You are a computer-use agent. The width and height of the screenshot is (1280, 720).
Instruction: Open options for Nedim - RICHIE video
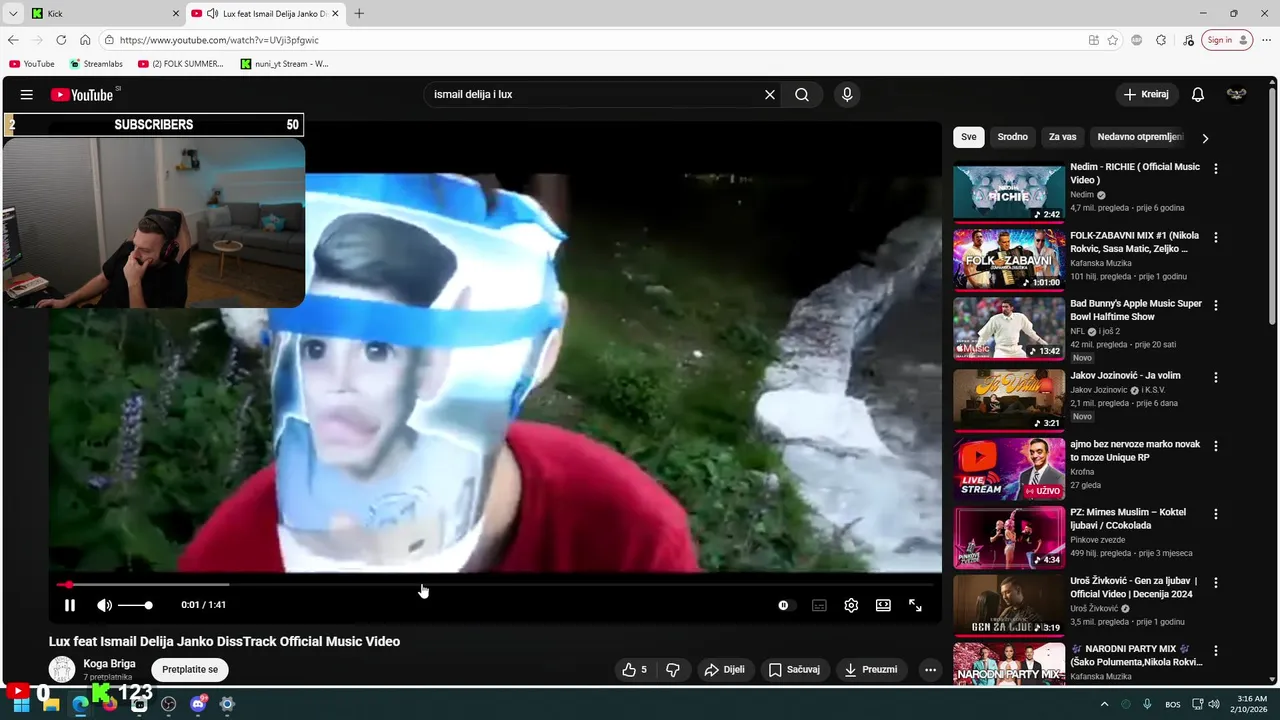tap(1216, 169)
